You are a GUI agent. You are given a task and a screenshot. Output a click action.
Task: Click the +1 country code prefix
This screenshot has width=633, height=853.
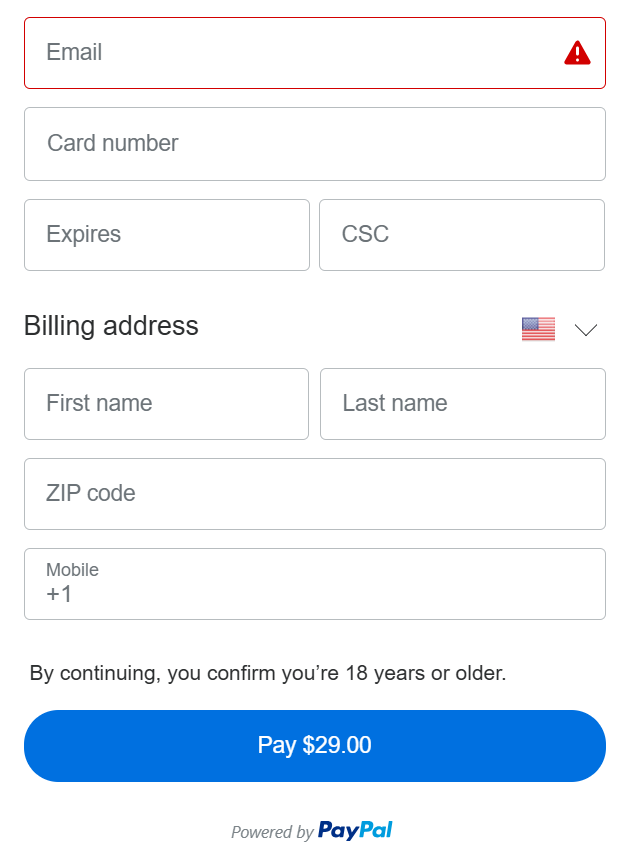pyautogui.click(x=59, y=595)
